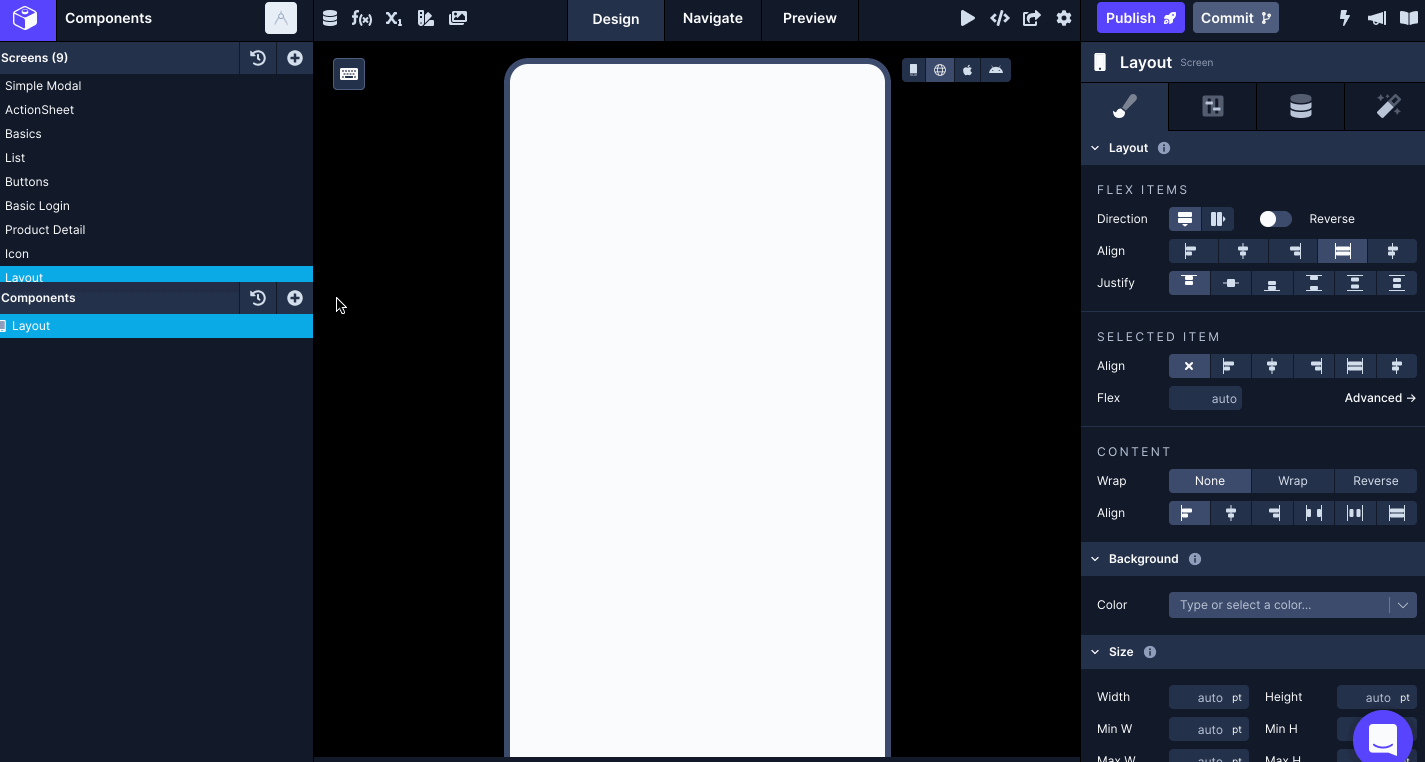The image size is (1425, 762).
Task: Click the Draftbit logo home icon
Action: [x=25, y=18]
